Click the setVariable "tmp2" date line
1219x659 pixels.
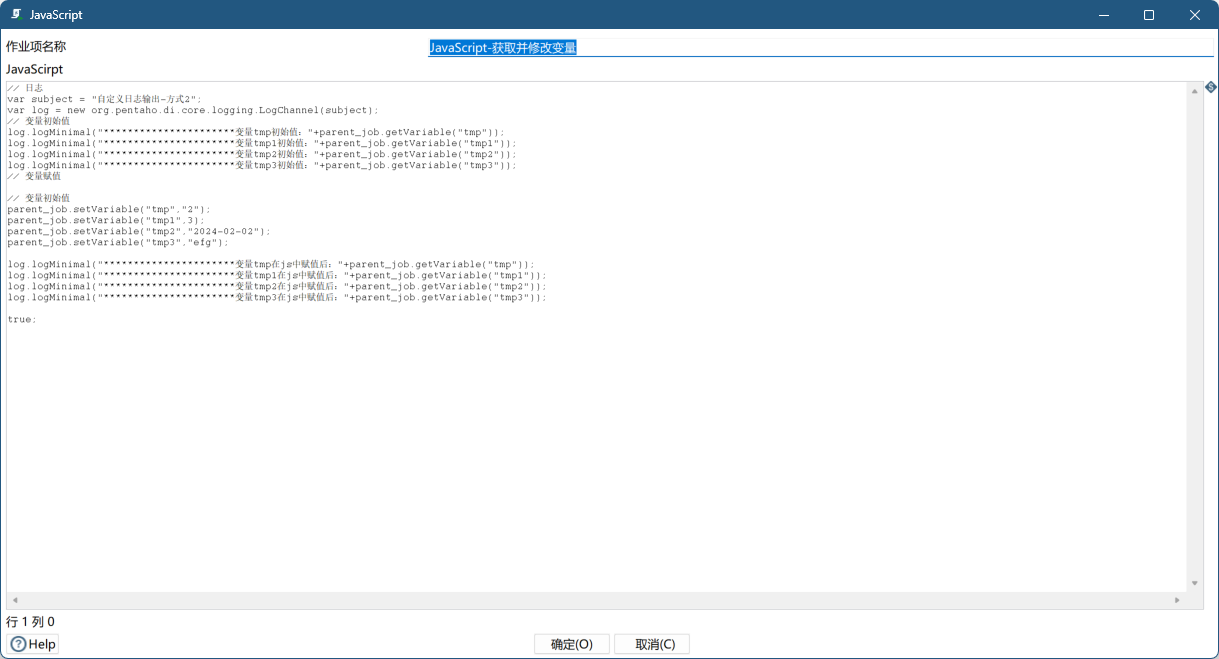click(139, 231)
